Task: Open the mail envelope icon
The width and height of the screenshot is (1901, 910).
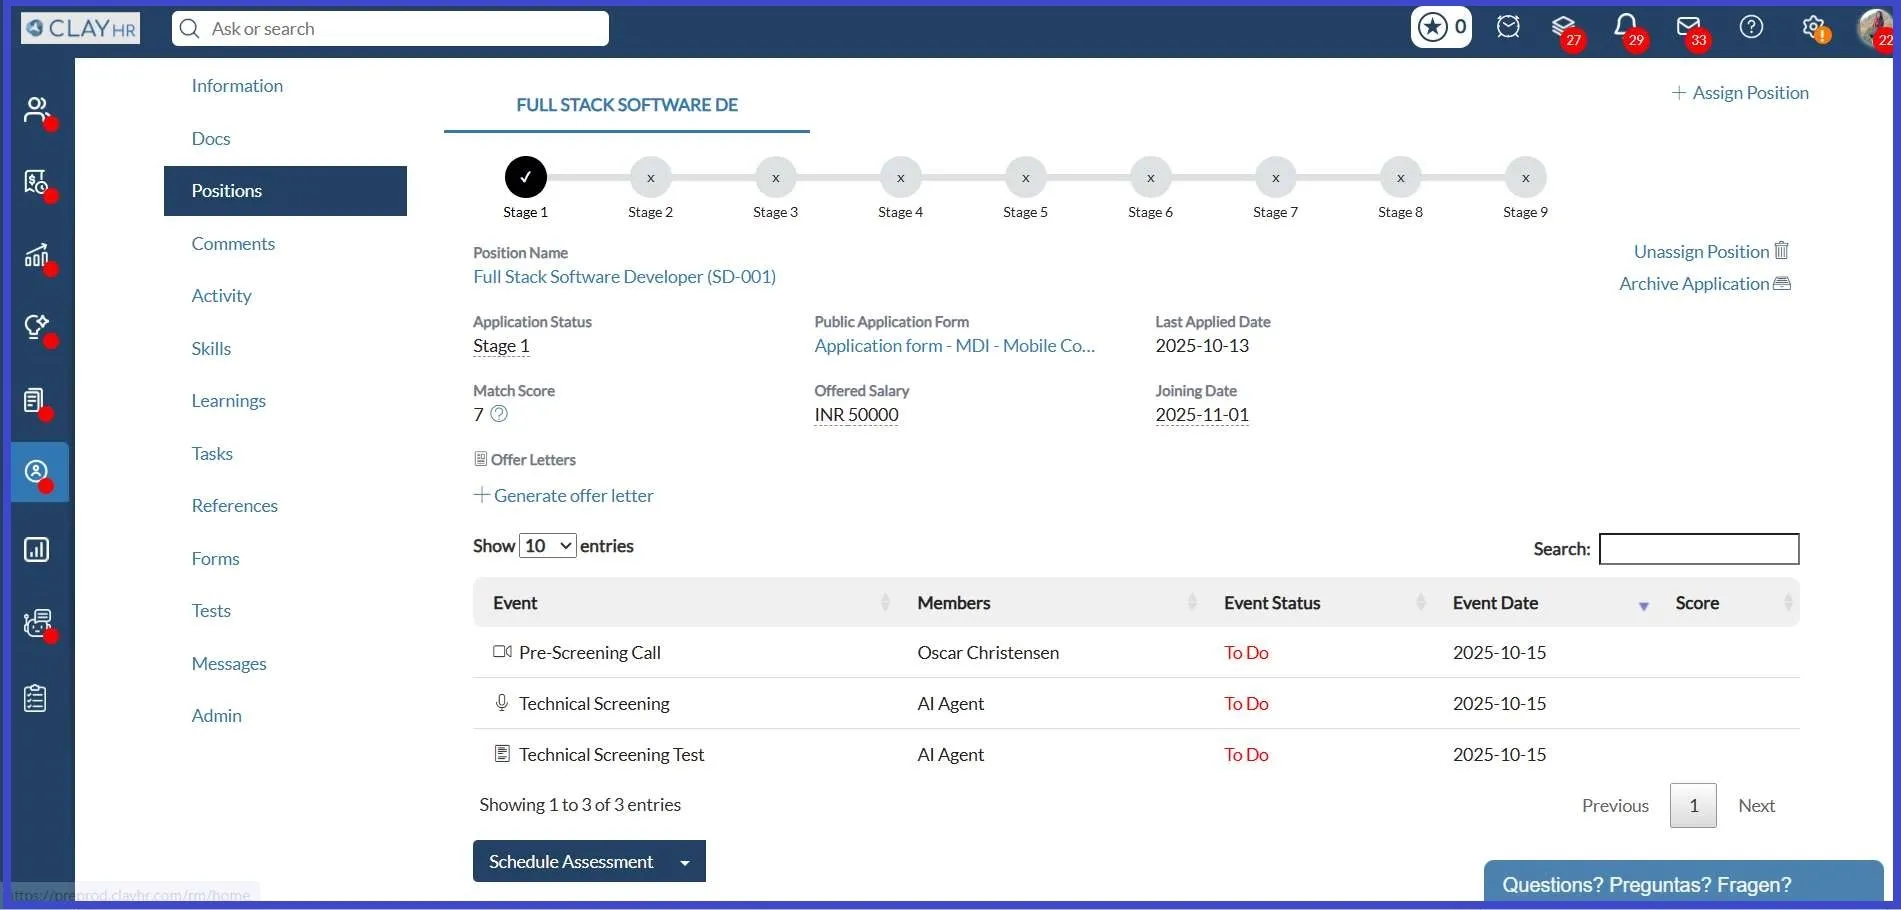Action: pyautogui.click(x=1688, y=27)
